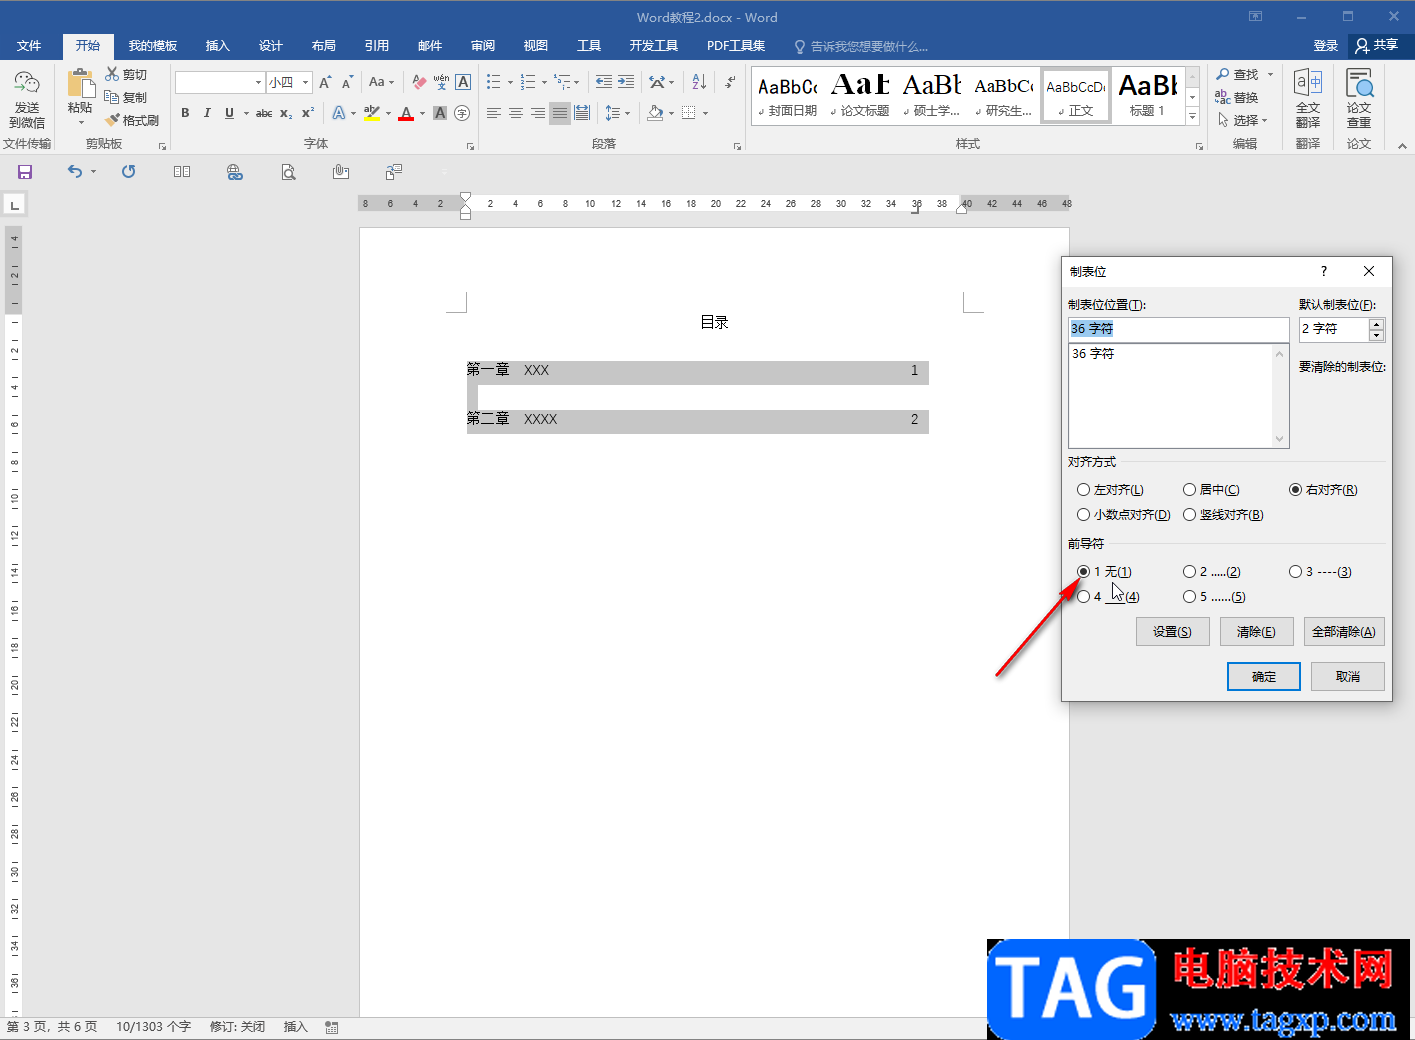Click the Clear (清除) button
The image size is (1415, 1040).
(x=1256, y=632)
